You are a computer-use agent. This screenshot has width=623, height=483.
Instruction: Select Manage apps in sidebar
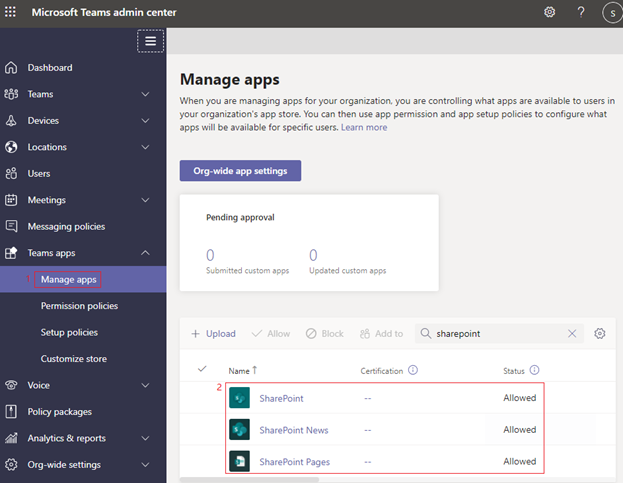click(x=68, y=280)
